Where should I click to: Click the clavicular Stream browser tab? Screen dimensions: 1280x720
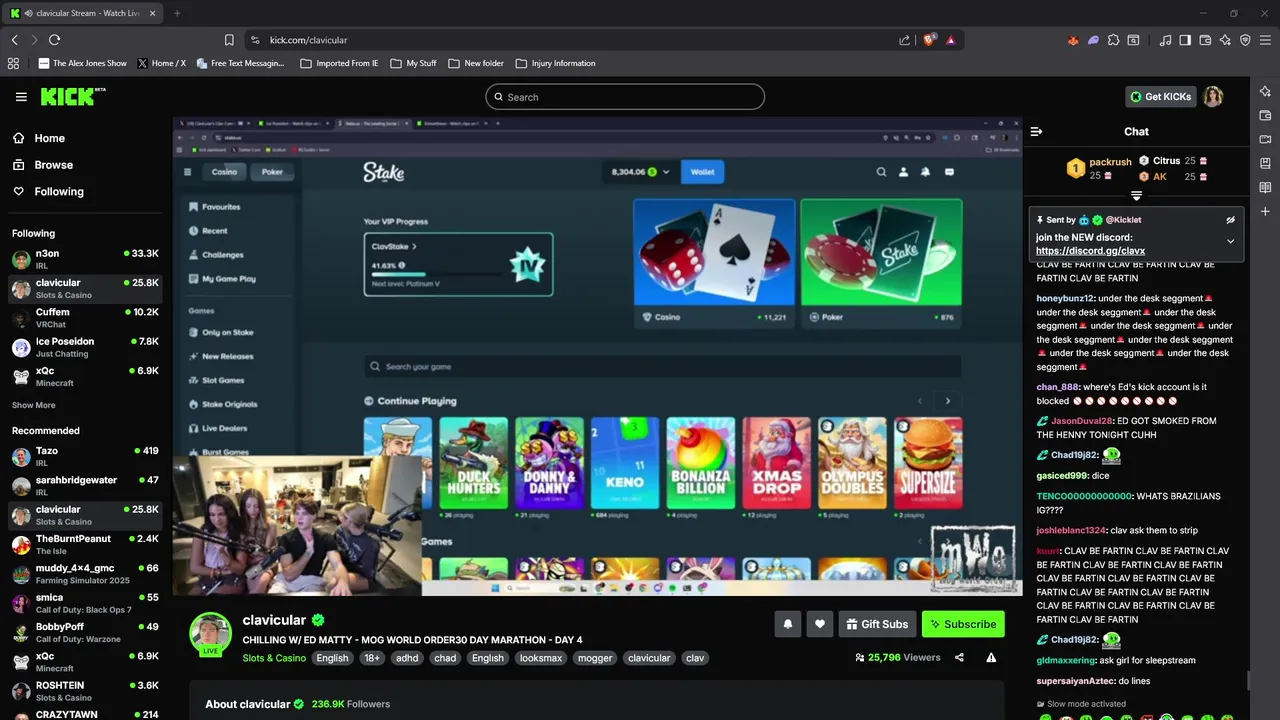(x=84, y=13)
